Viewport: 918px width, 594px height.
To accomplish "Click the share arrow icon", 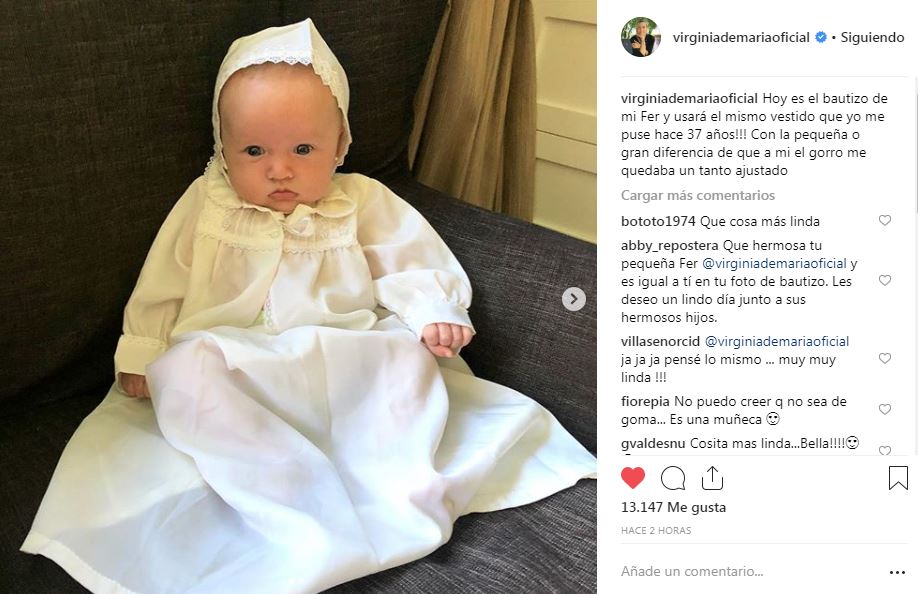I will click(x=712, y=478).
